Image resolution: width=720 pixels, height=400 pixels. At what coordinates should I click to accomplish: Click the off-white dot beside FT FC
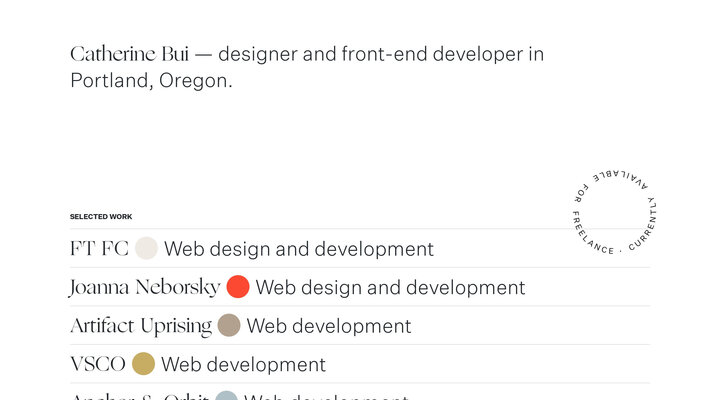pos(146,249)
